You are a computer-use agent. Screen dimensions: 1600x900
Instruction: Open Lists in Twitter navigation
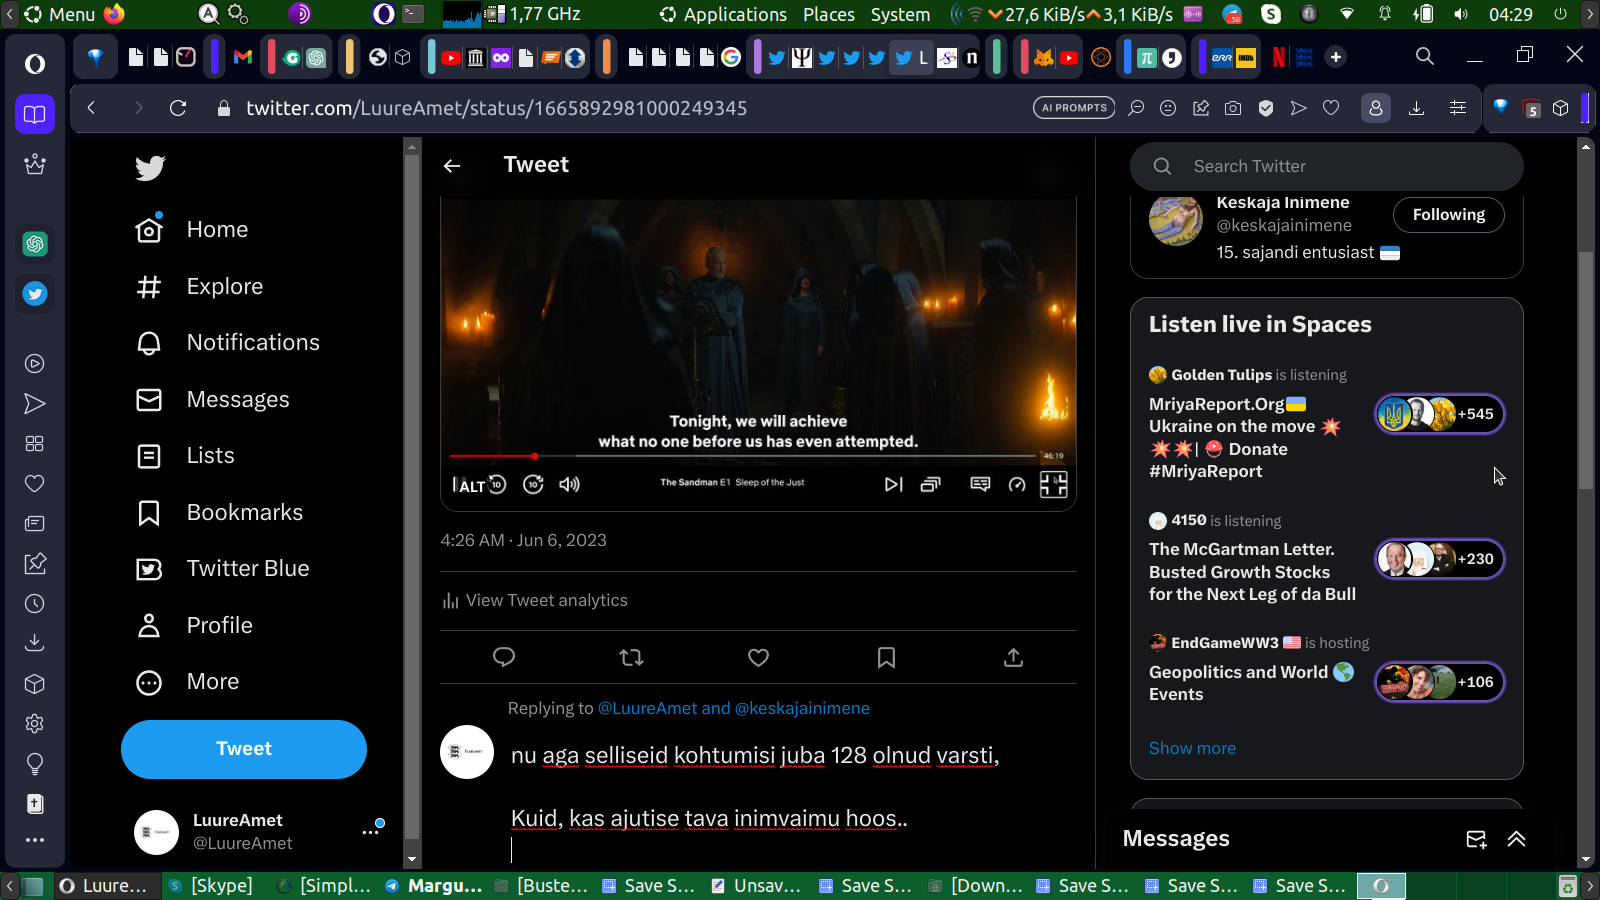(x=185, y=456)
